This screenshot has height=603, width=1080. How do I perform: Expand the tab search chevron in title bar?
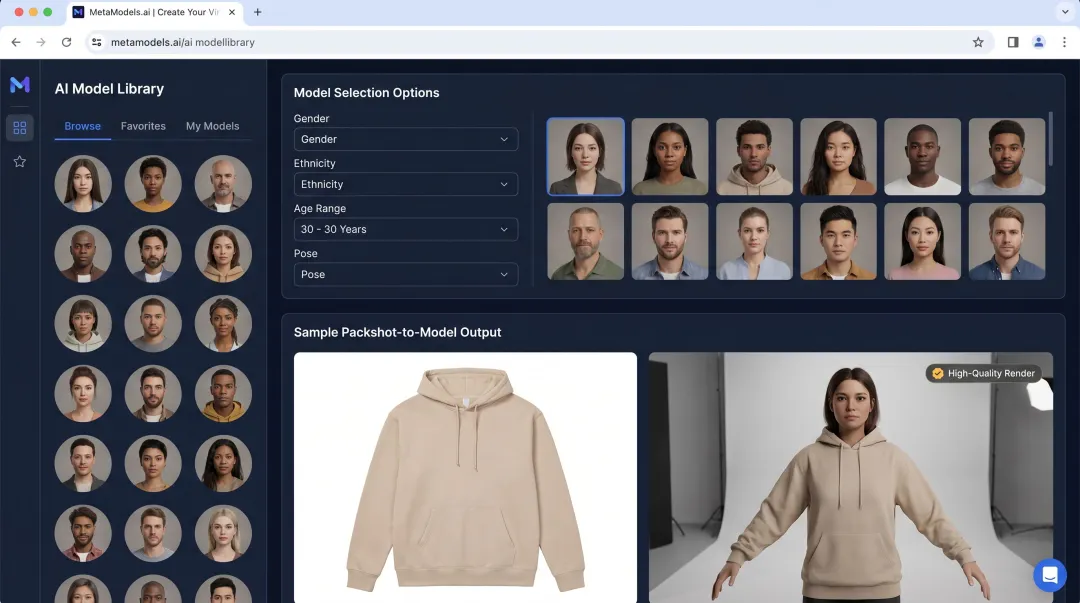[x=1065, y=12]
